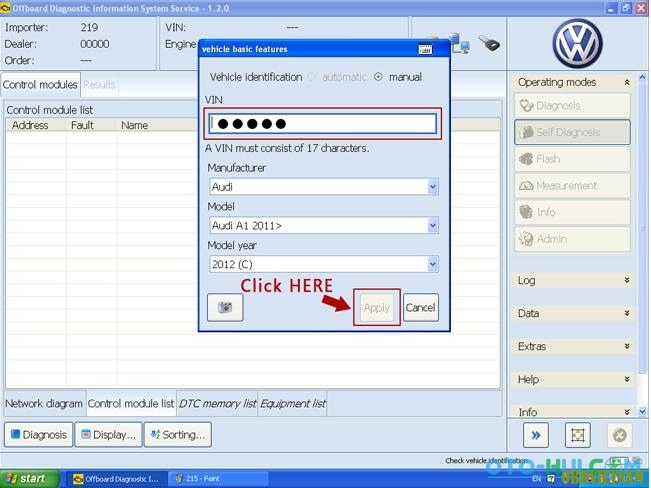Select automatic vehicle identification radio
The image size is (651, 488).
[312, 77]
